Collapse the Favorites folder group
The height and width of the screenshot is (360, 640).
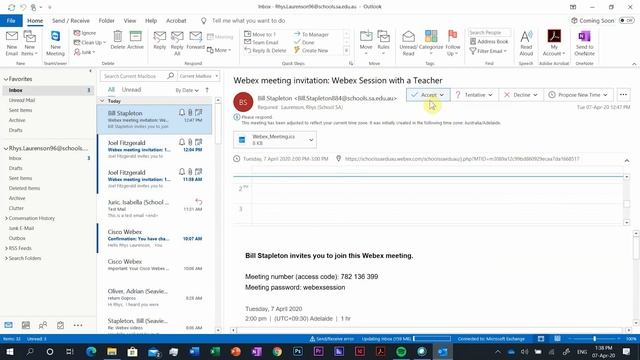[6, 79]
